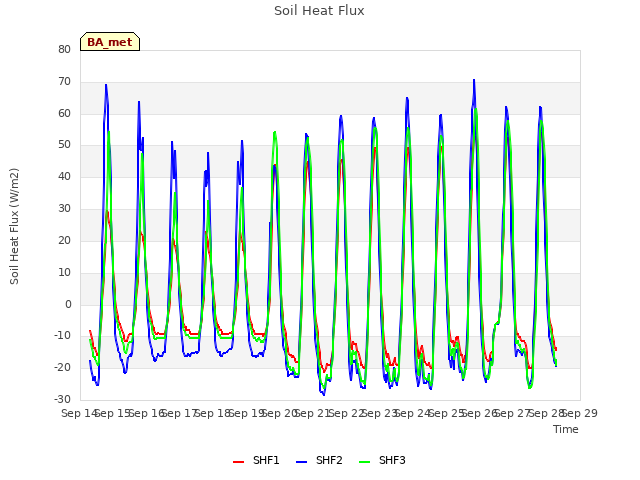This screenshot has width=640, height=480.
Task: Click the 0 y-axis tick label
Action: (68, 304)
